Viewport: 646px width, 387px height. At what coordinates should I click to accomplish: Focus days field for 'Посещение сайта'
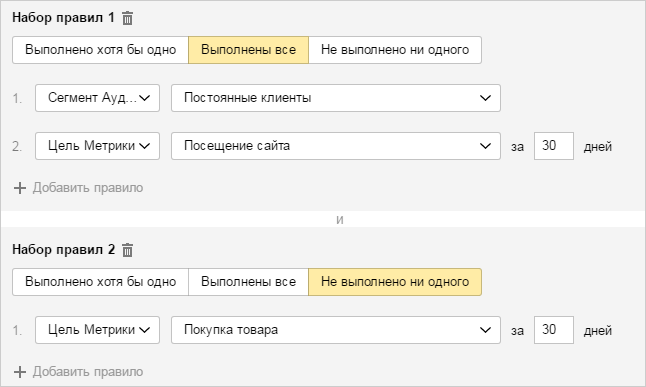click(554, 146)
